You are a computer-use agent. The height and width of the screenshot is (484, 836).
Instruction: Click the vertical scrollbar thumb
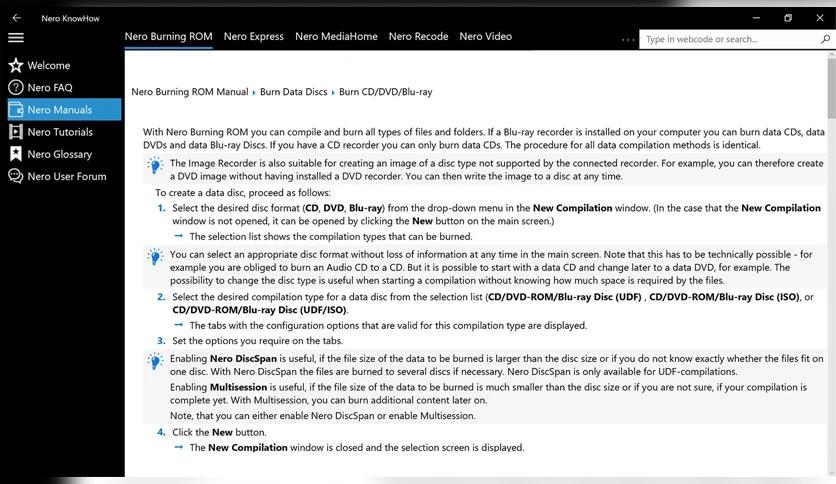tap(832, 88)
